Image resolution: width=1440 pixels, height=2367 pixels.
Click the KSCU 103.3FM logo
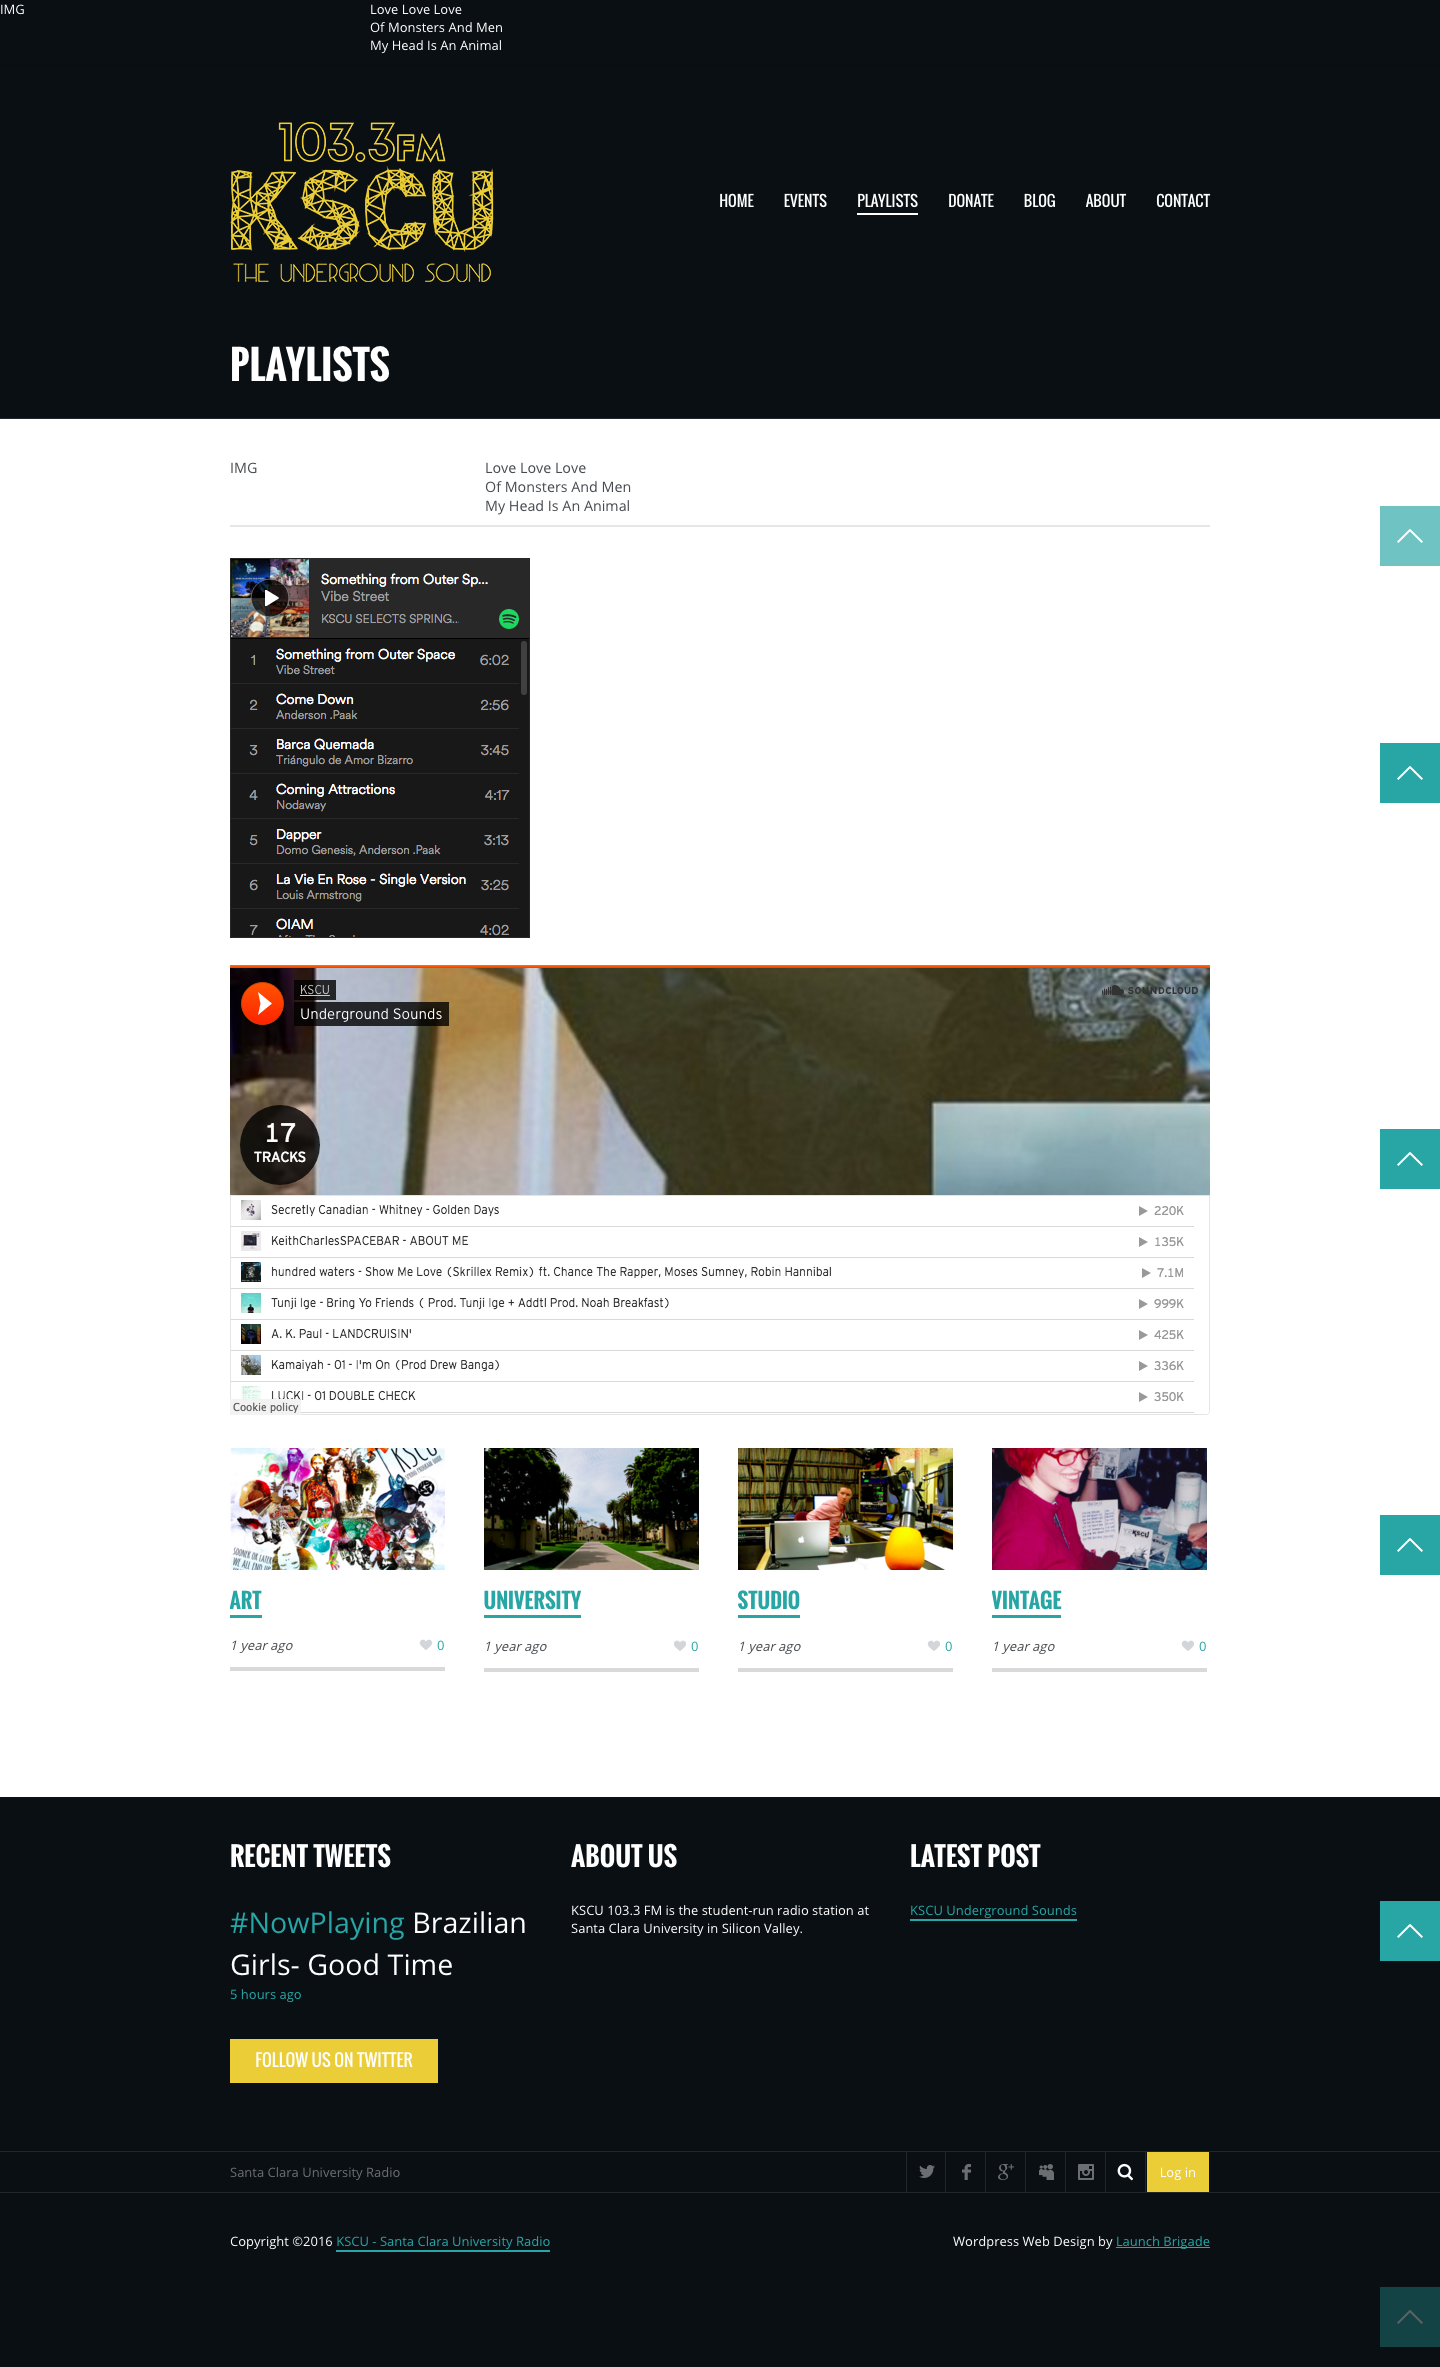(362, 203)
